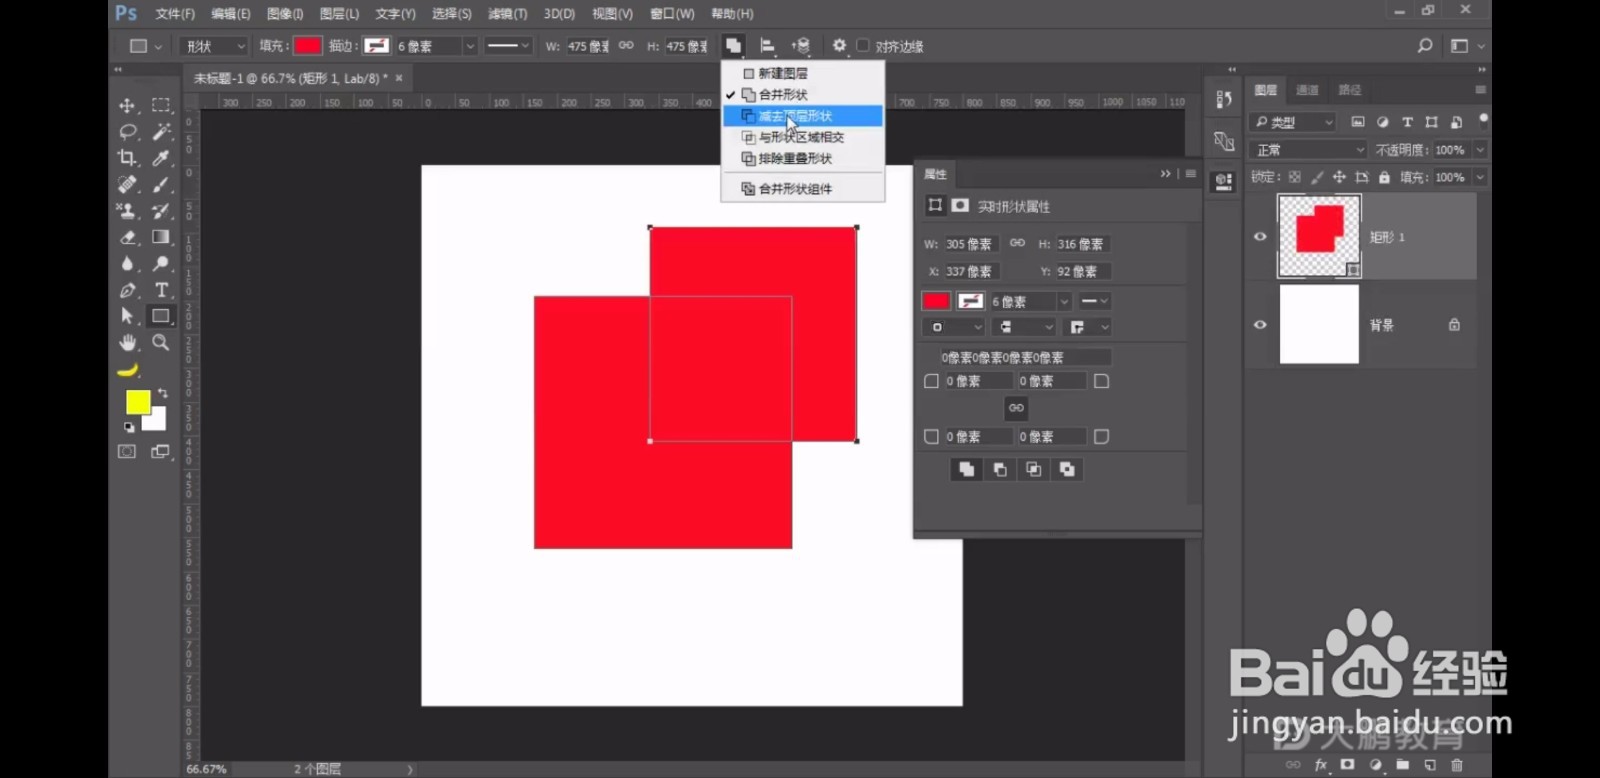Hide the 矩形 1 layer
Screen dimensions: 1600x778
pos(1260,237)
